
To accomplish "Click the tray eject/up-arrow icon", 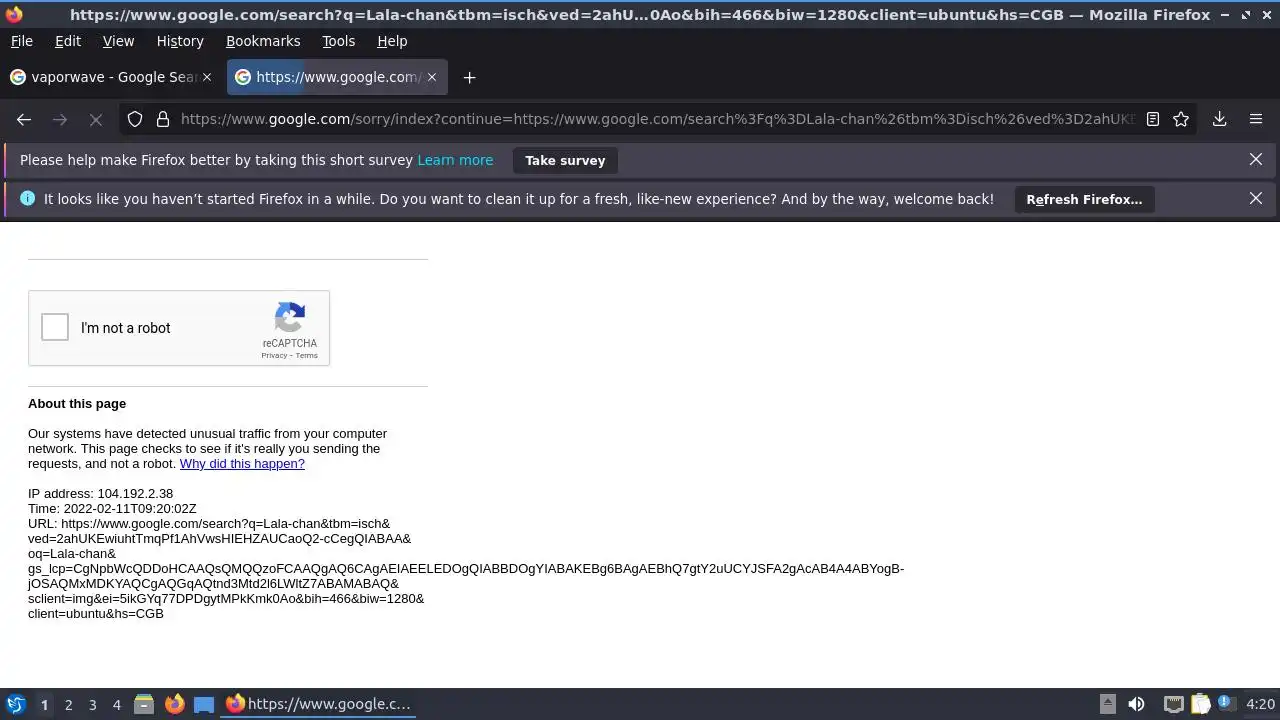I will (x=1108, y=704).
